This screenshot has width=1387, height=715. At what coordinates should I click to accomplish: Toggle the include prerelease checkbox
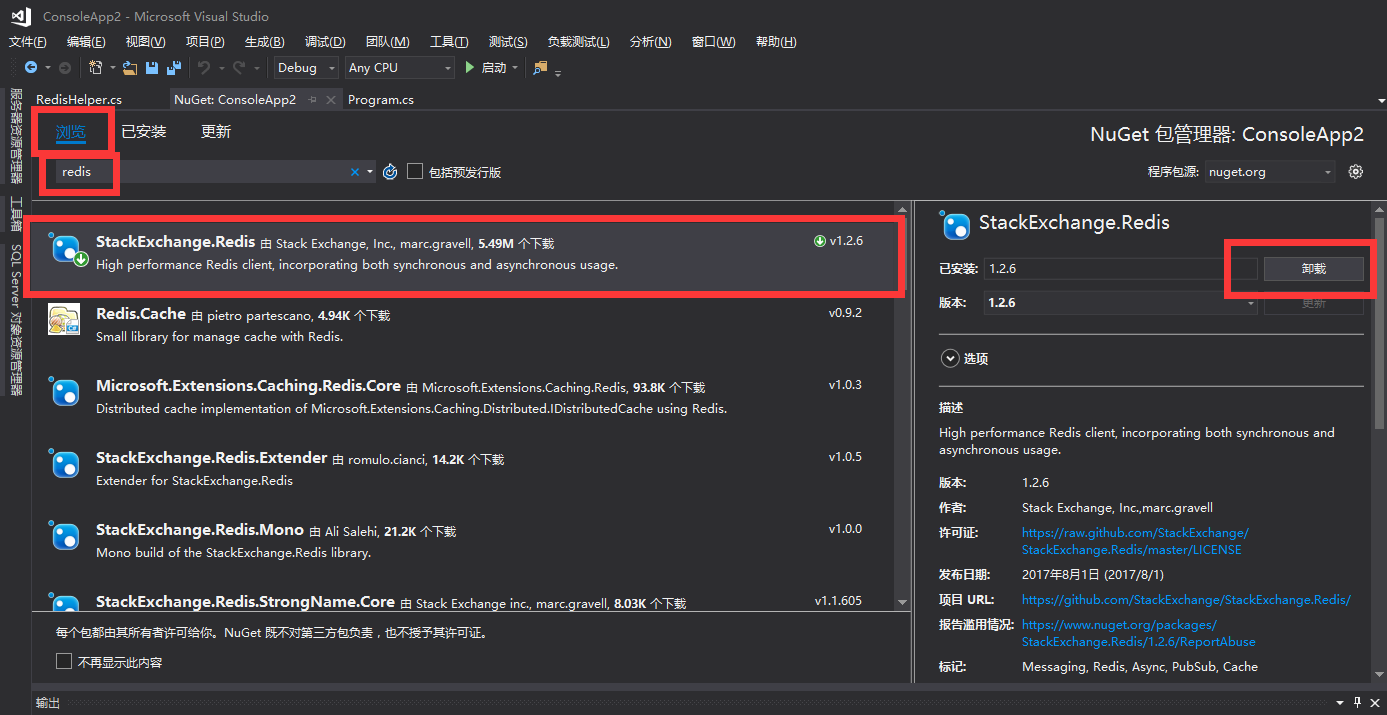tap(415, 172)
